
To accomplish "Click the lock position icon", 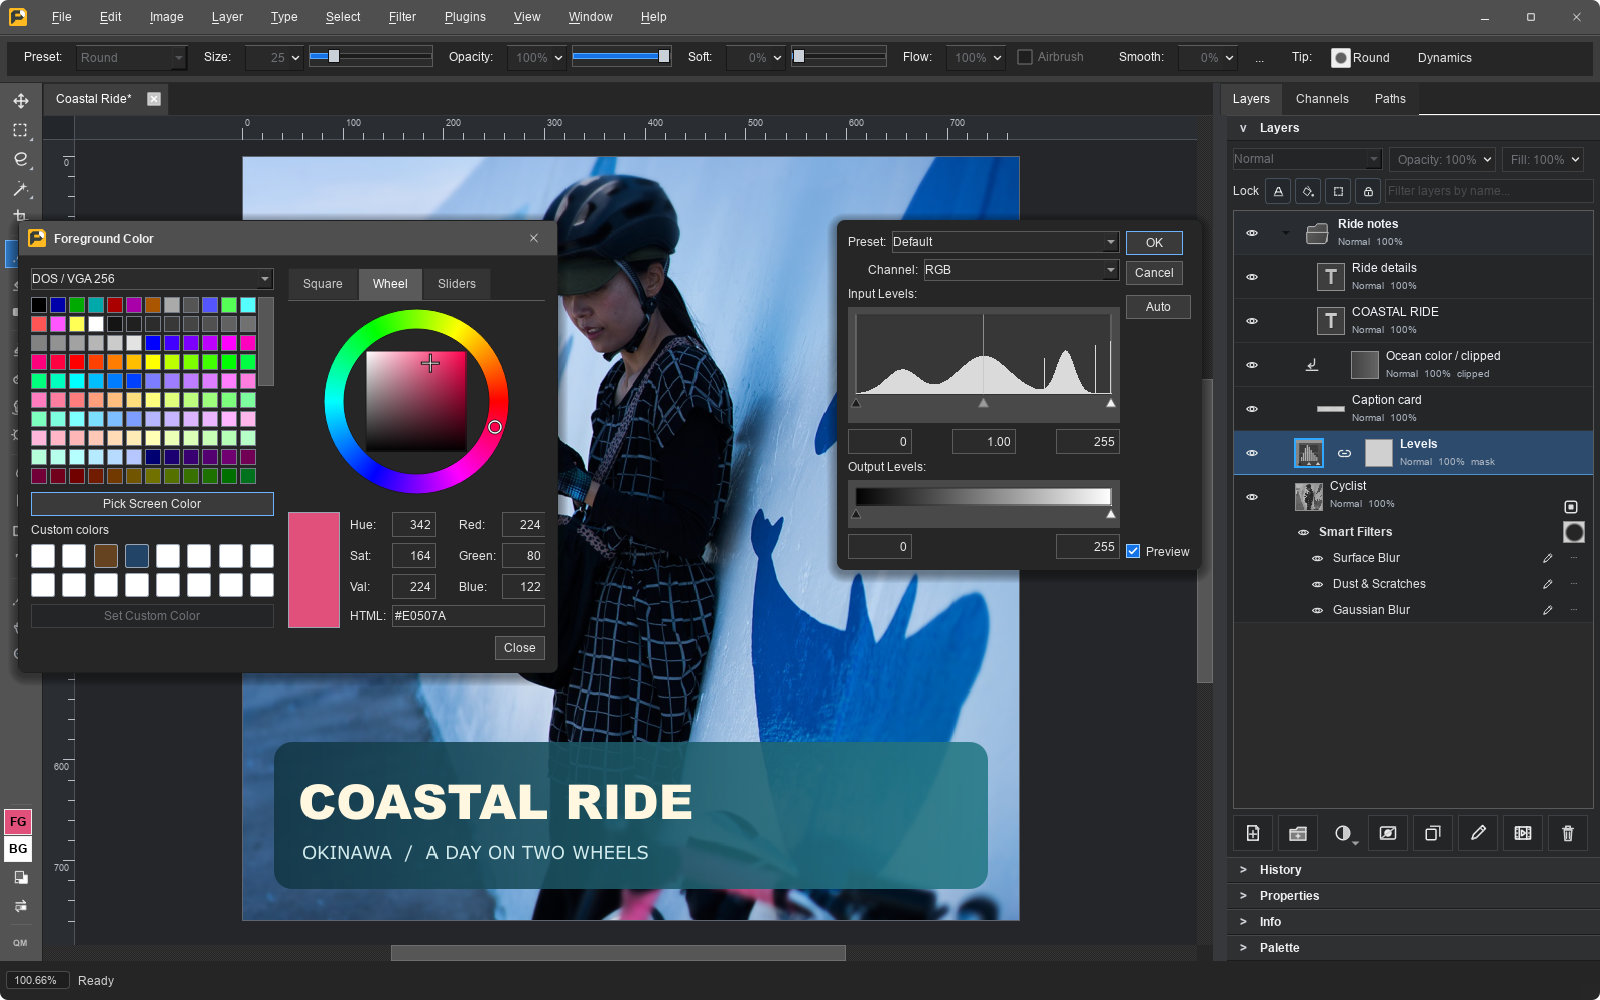I will point(1338,191).
